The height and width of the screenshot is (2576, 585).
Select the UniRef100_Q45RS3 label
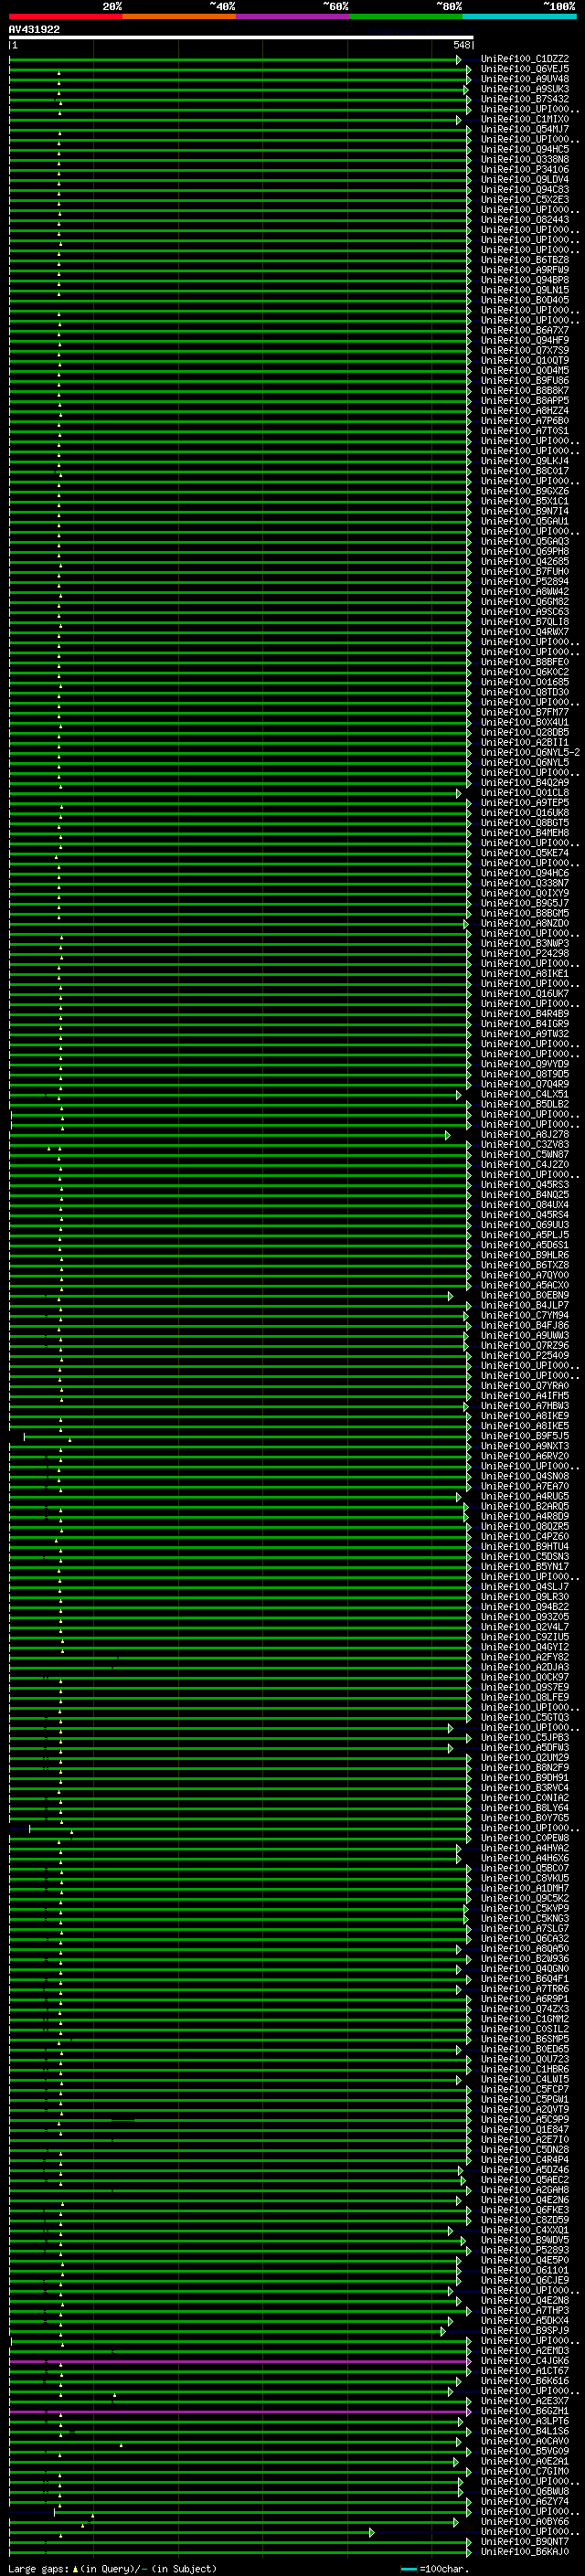coord(525,1184)
